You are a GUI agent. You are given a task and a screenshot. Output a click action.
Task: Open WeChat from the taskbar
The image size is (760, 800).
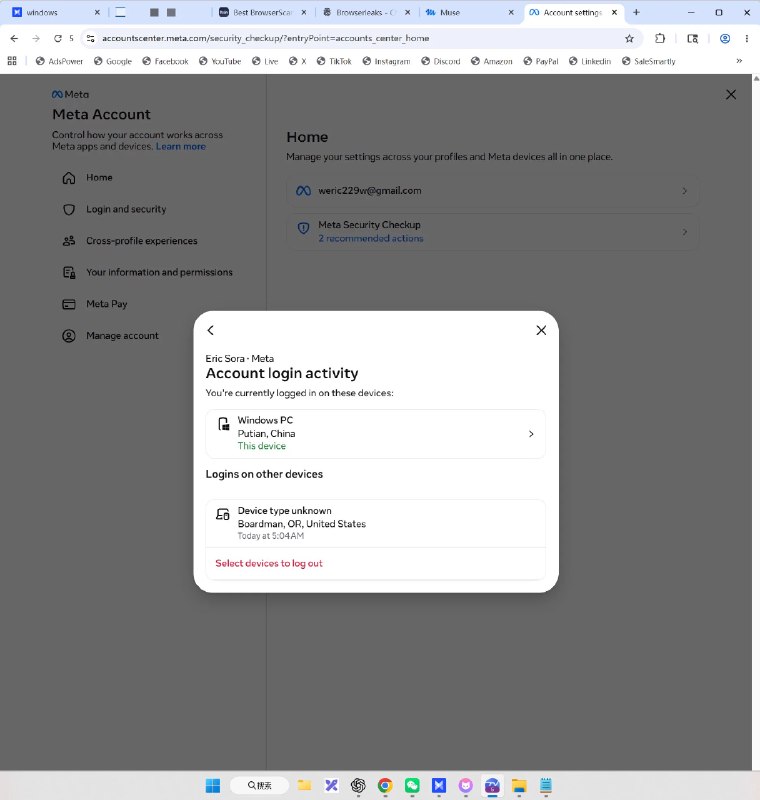(x=412, y=785)
